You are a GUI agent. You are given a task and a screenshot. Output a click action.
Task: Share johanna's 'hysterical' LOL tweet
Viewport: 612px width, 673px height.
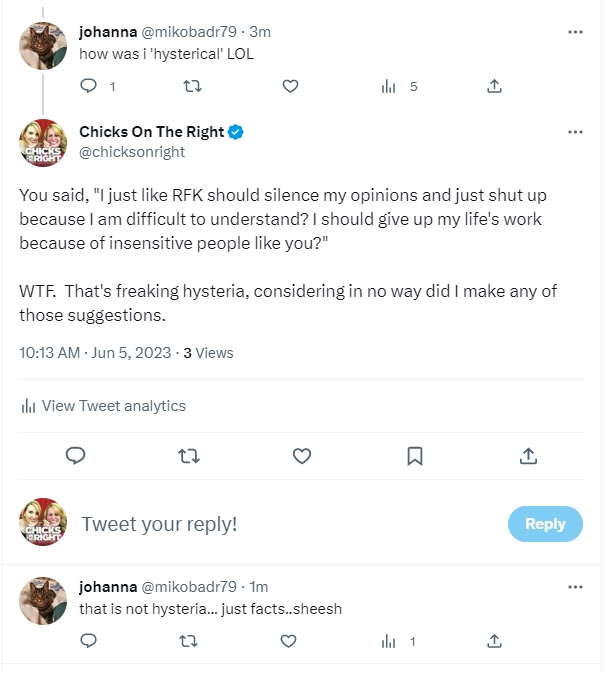coord(494,87)
